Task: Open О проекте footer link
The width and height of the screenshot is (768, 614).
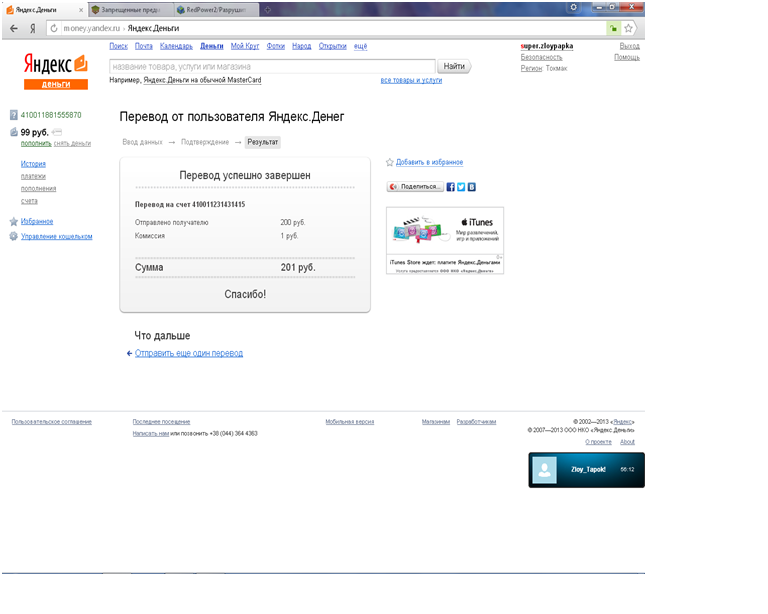Action: (x=599, y=442)
